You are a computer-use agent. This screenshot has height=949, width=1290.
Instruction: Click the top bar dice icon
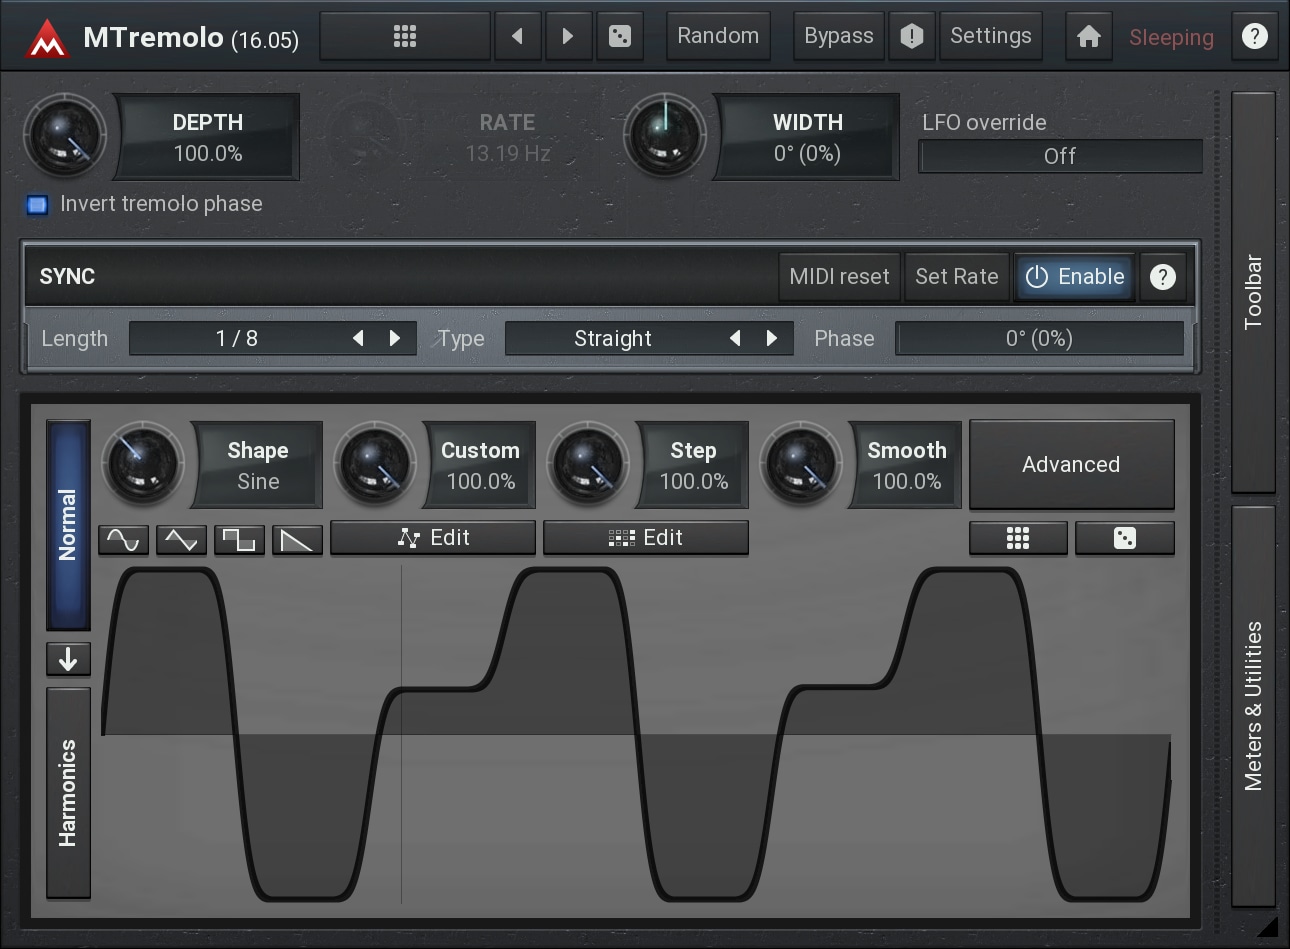(x=620, y=37)
